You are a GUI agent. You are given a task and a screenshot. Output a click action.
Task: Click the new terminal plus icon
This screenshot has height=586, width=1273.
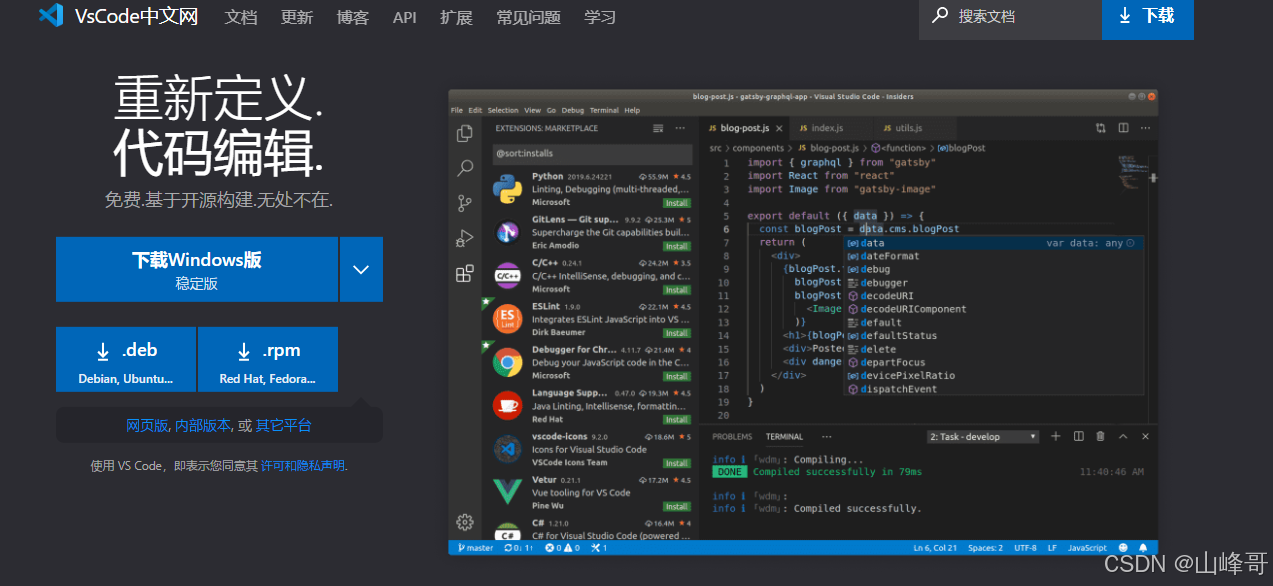(x=1056, y=436)
